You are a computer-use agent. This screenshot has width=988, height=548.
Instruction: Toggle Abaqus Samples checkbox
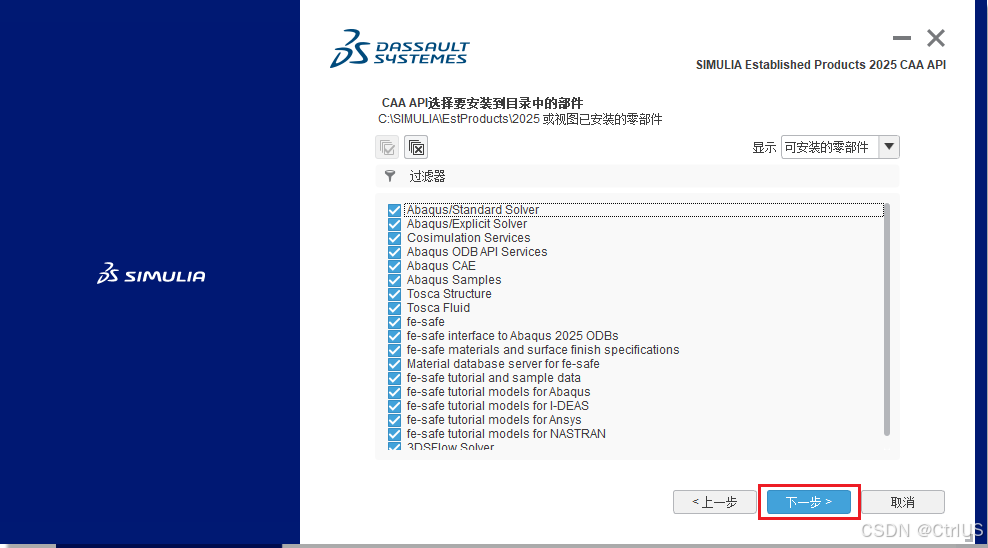tap(394, 280)
